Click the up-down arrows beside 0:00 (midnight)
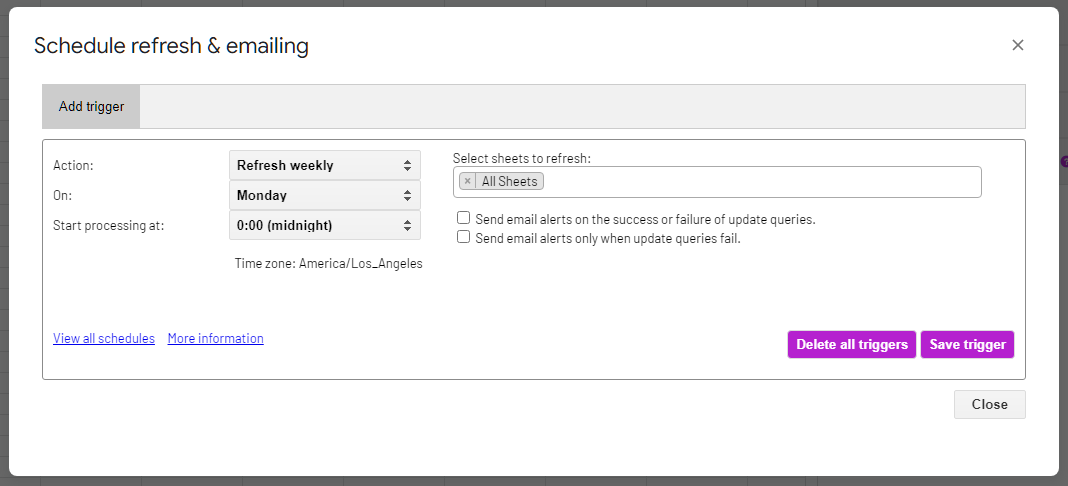 tap(407, 225)
